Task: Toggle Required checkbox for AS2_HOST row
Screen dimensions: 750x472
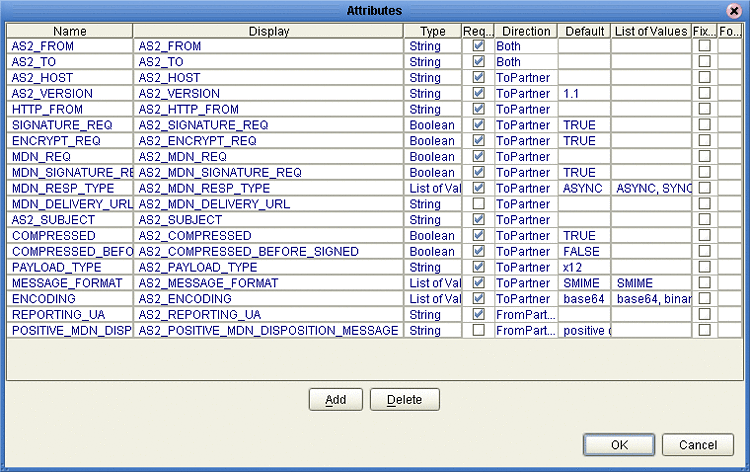Action: click(478, 77)
